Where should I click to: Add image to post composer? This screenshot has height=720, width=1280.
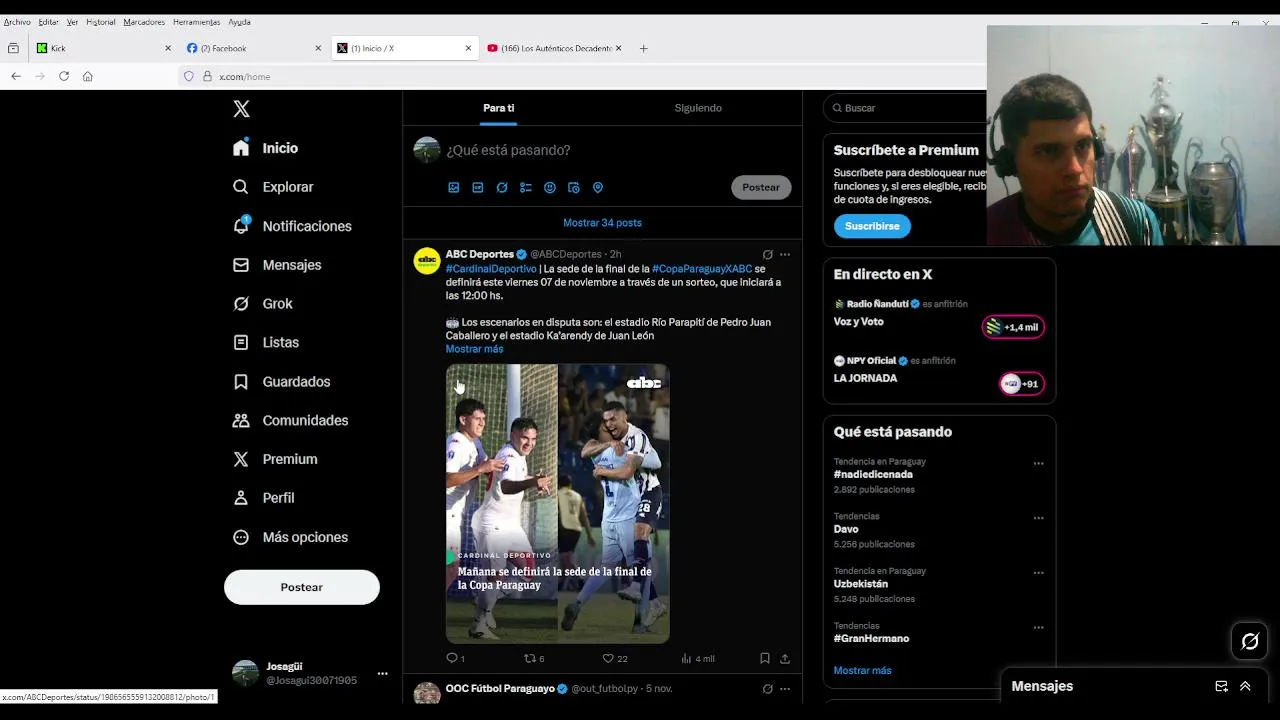(454, 187)
